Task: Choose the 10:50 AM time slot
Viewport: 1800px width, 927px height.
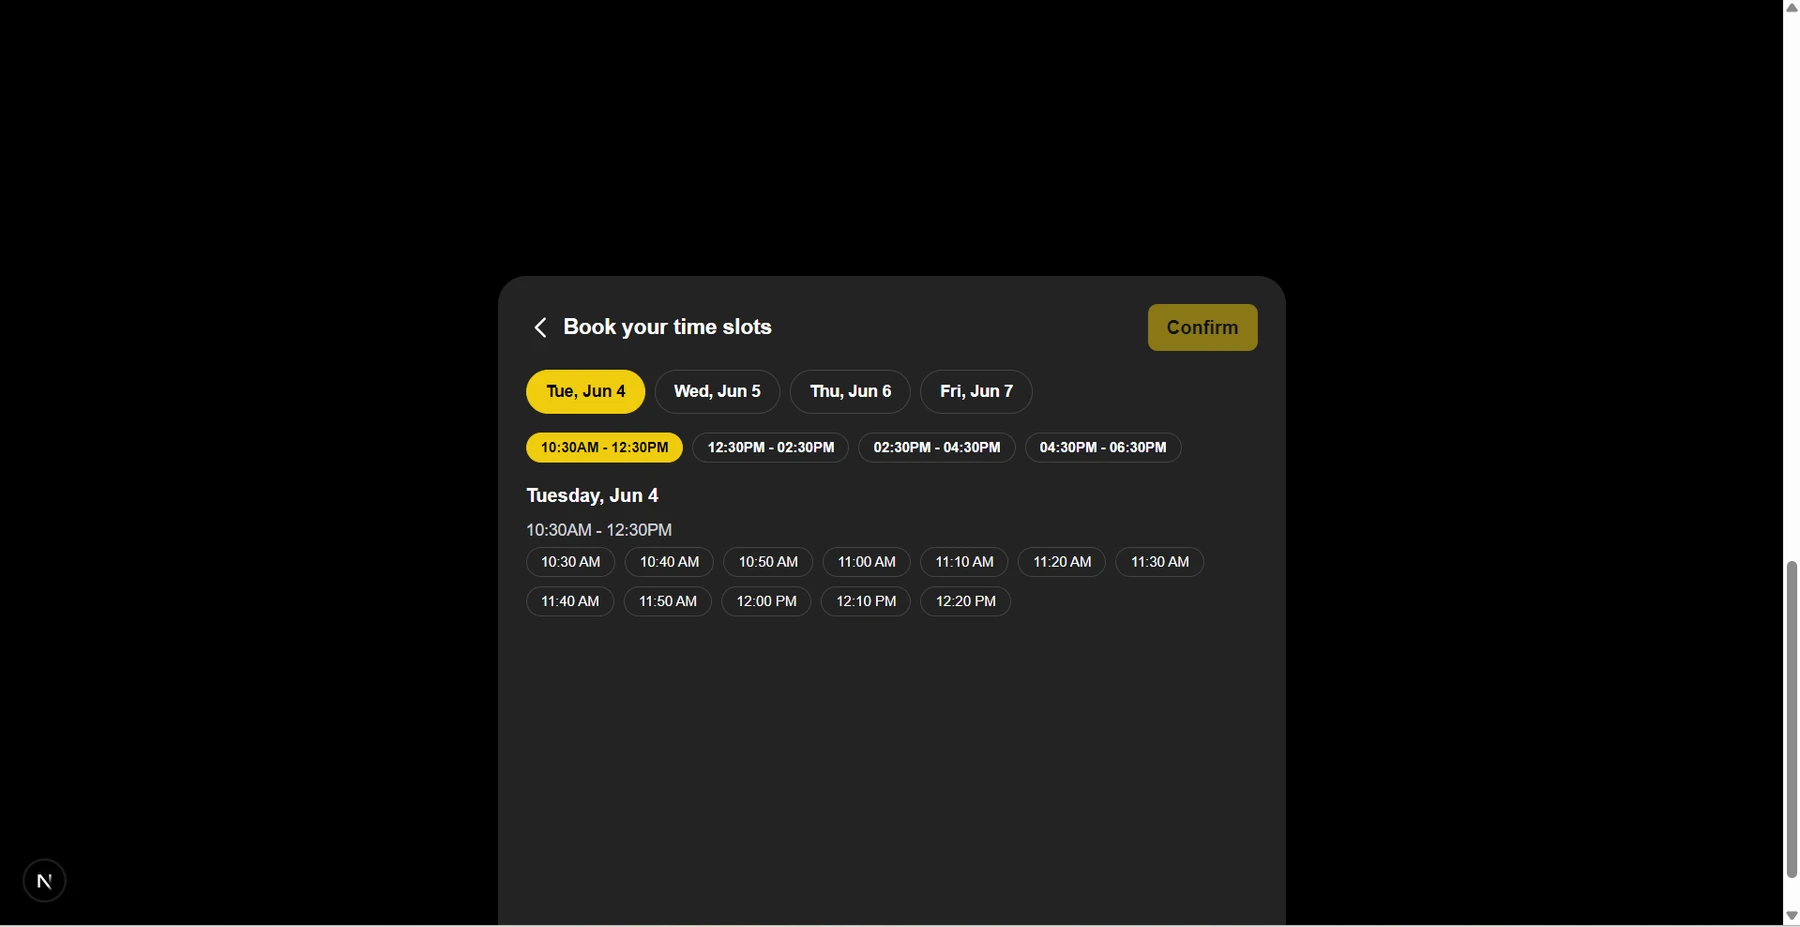Action: coord(768,562)
